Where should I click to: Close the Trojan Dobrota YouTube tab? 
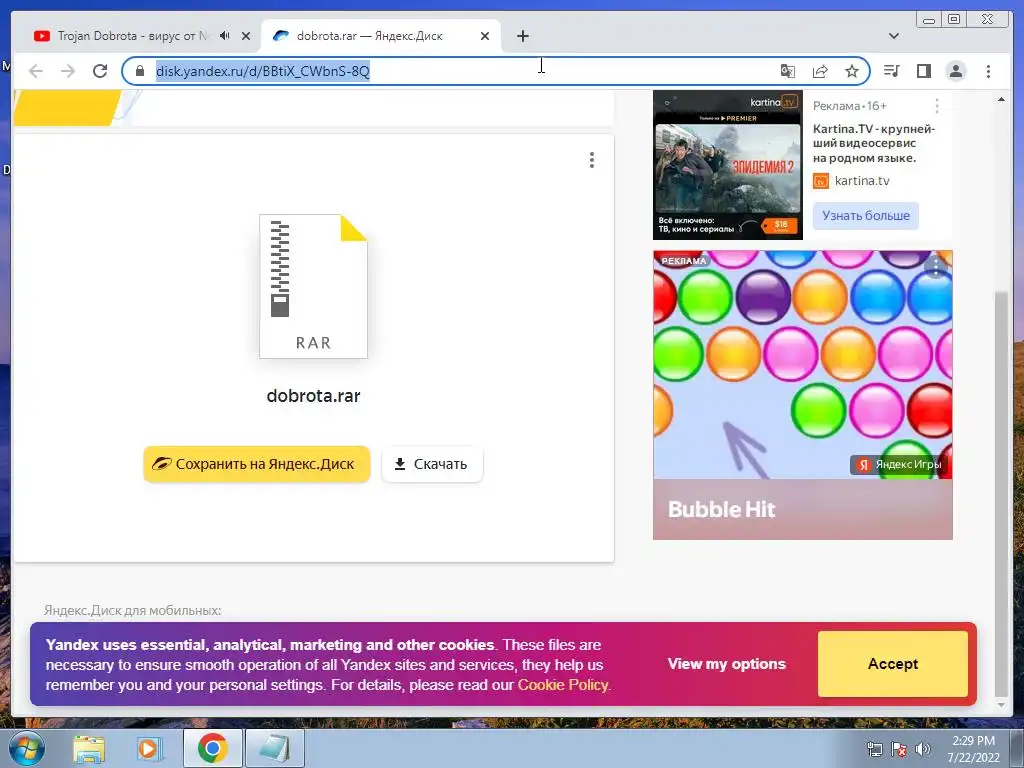click(x=246, y=36)
